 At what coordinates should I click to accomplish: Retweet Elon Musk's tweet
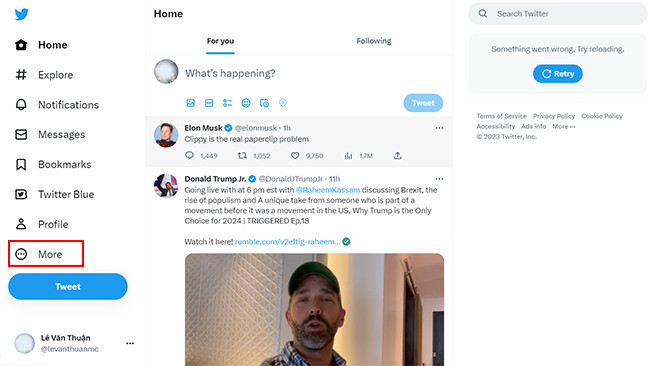(x=242, y=155)
